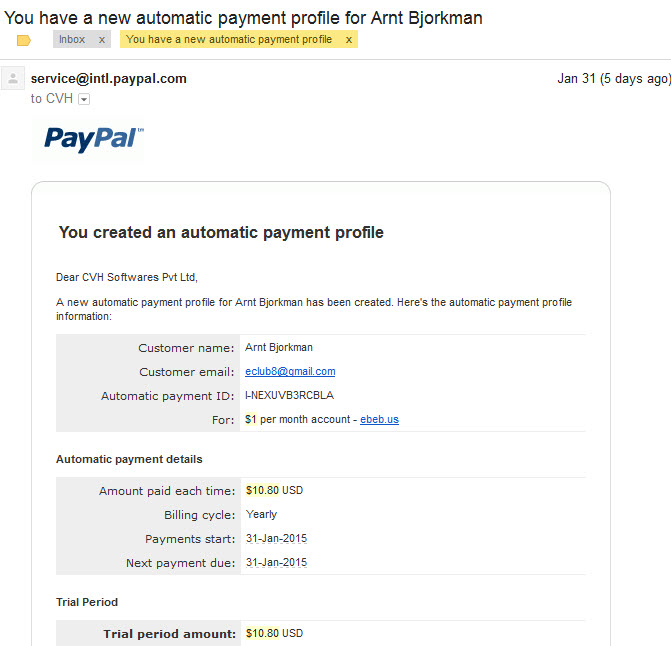Expand recipient details arrow next to CVH
This screenshot has width=671, height=646.
point(84,99)
